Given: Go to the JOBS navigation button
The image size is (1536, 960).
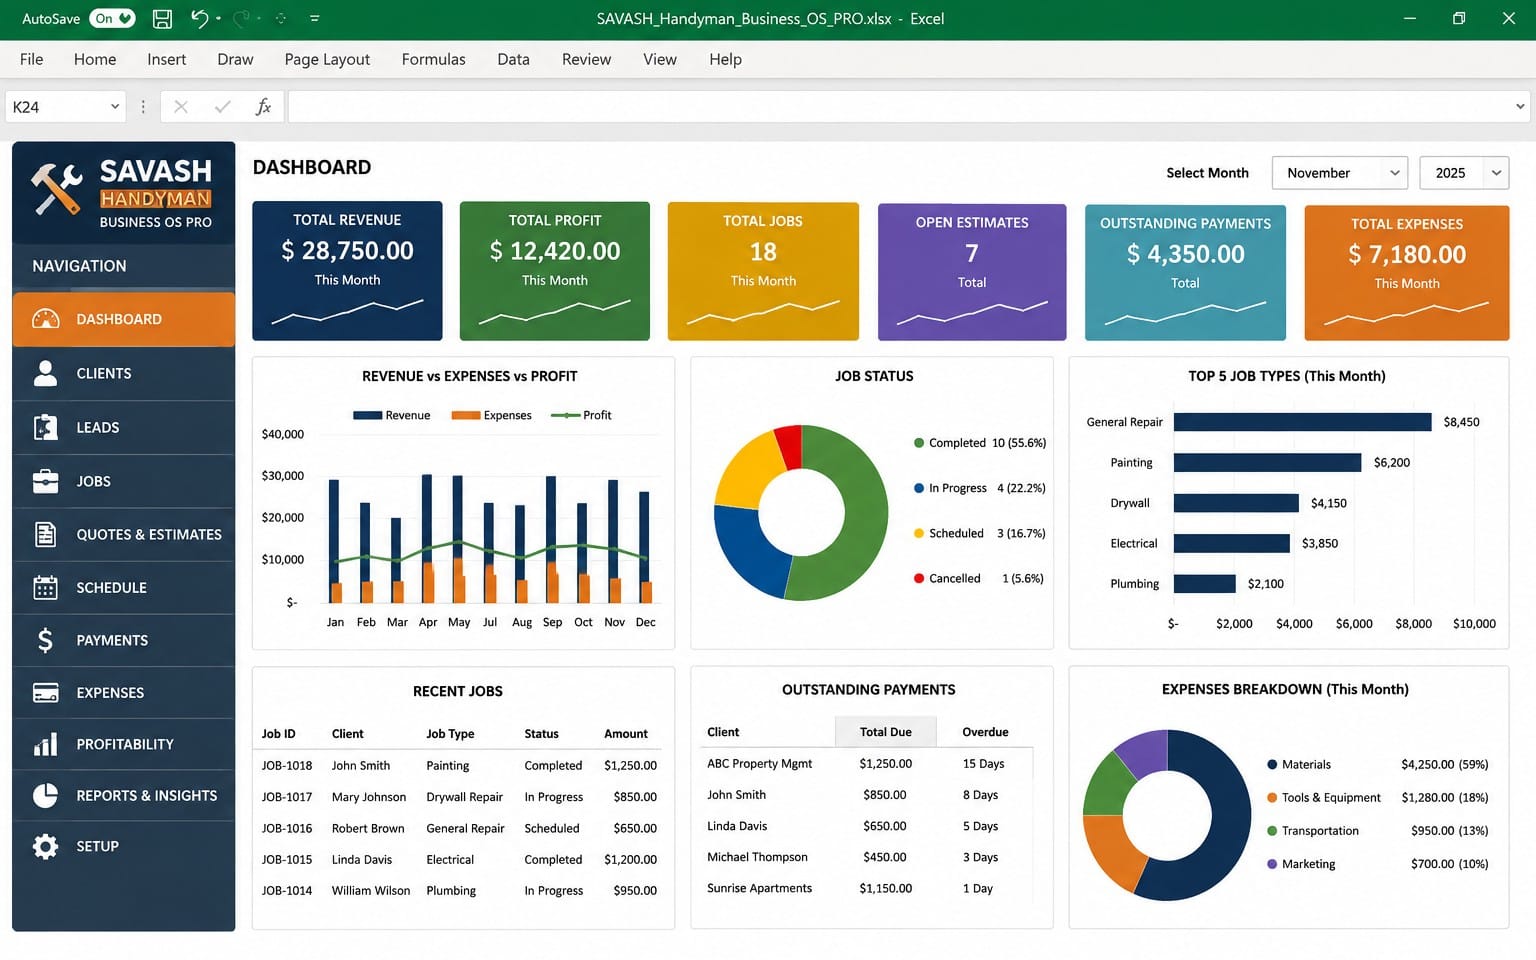Looking at the screenshot, I should [x=124, y=481].
